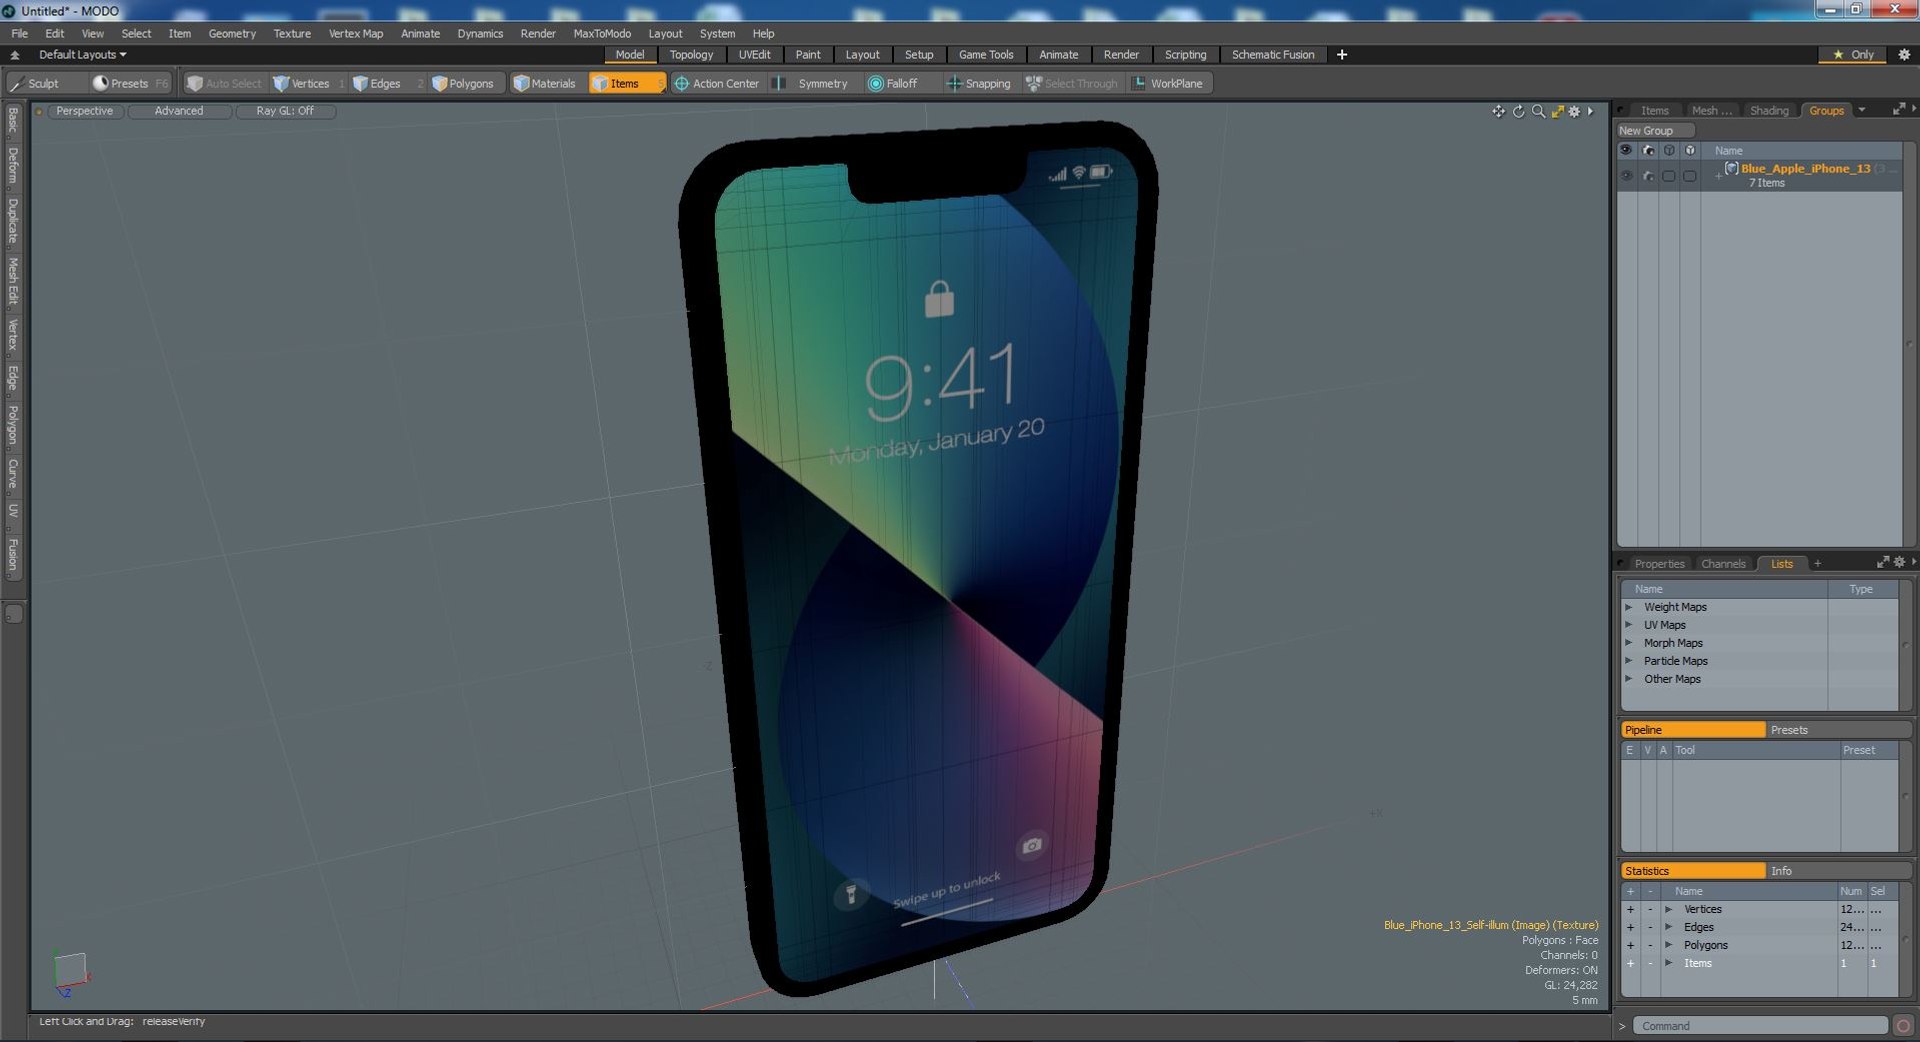Open the Presets browser
The image size is (1920, 1042).
(129, 84)
